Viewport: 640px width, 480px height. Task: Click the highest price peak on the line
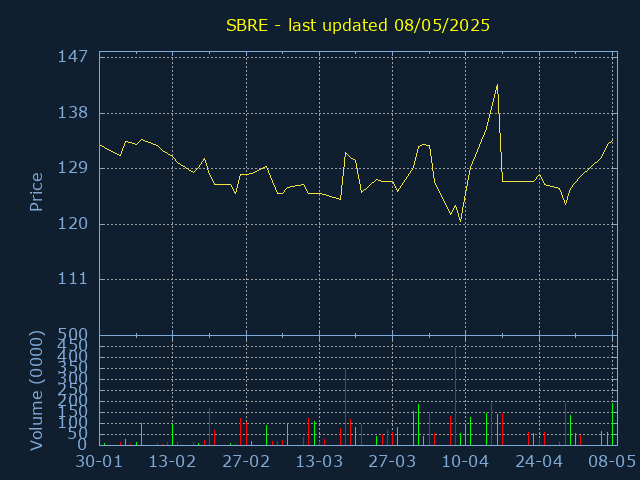pos(497,85)
